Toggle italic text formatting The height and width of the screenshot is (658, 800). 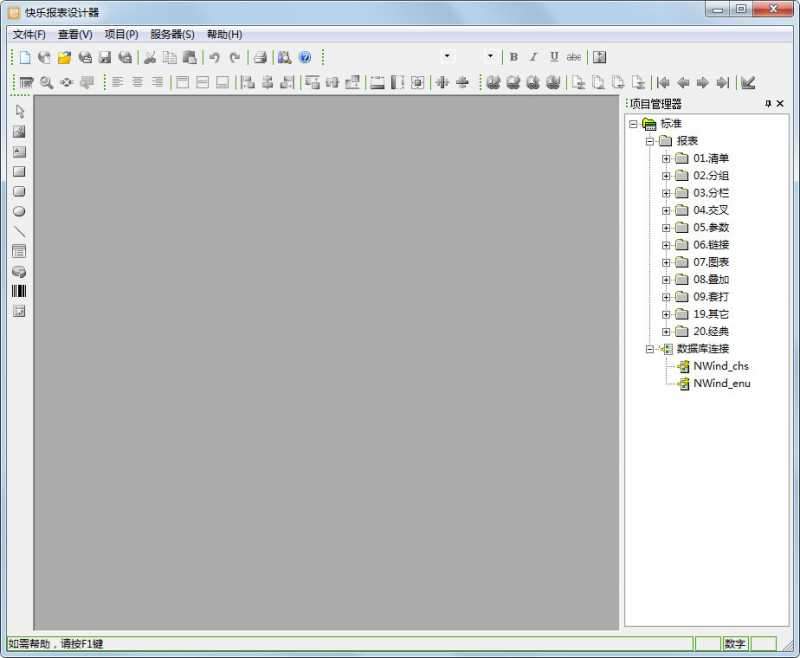533,57
